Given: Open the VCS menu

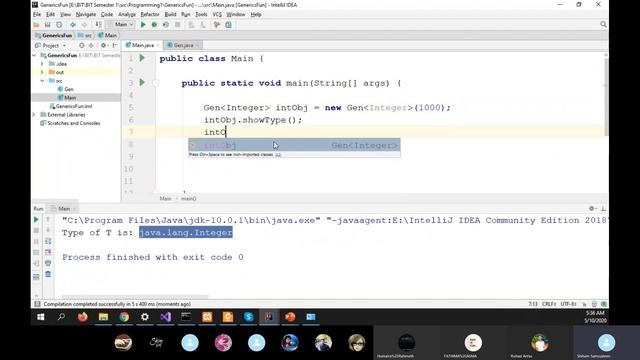Looking at the screenshot, I should (217, 14).
